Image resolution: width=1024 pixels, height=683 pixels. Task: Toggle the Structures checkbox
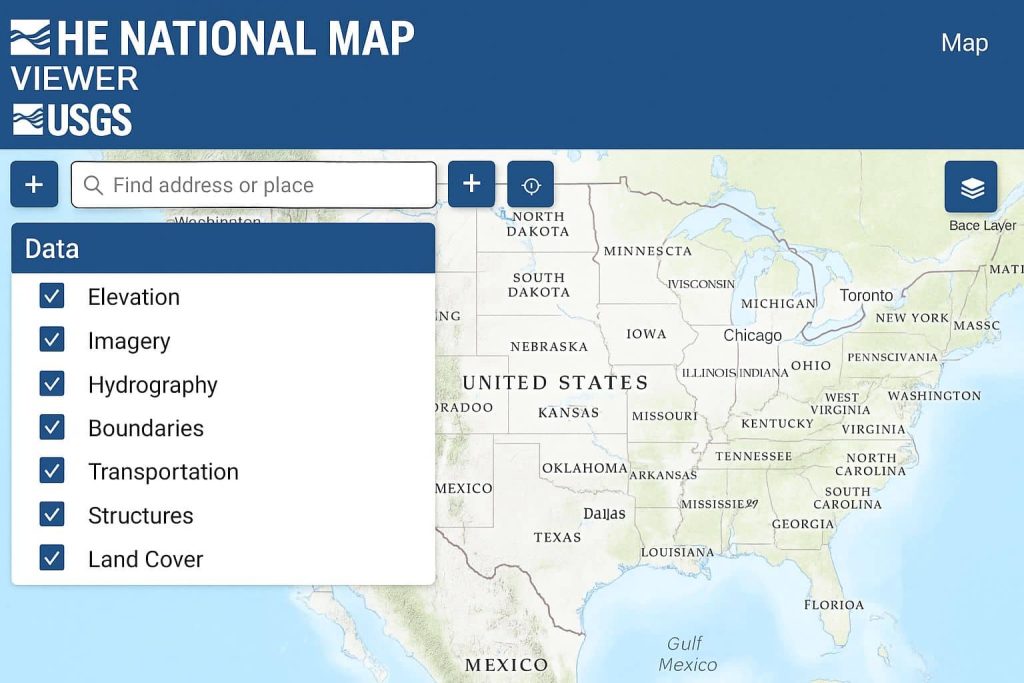click(52, 514)
